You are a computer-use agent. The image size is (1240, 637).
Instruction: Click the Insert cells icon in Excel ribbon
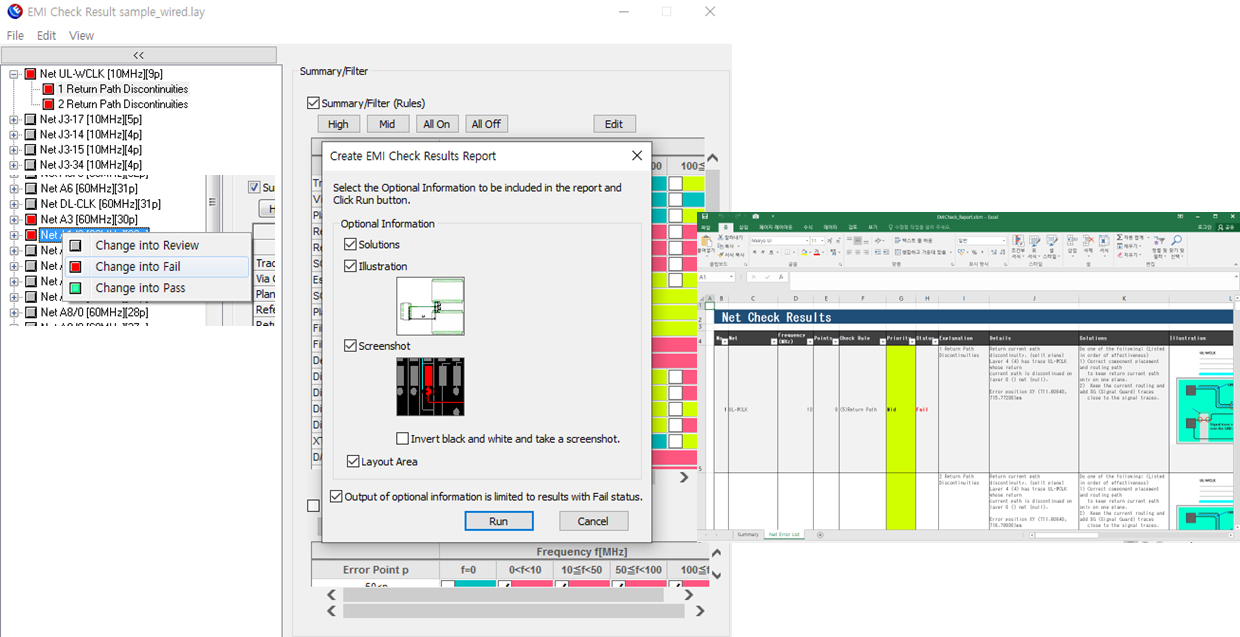(x=1072, y=240)
